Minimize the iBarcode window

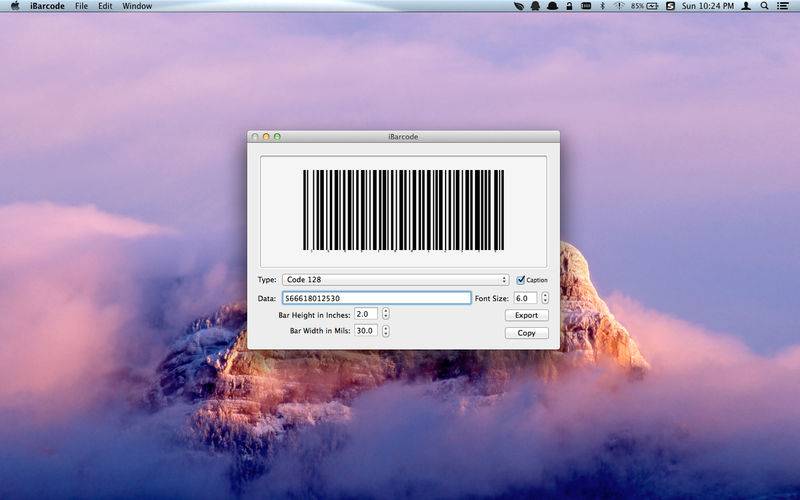(x=266, y=137)
